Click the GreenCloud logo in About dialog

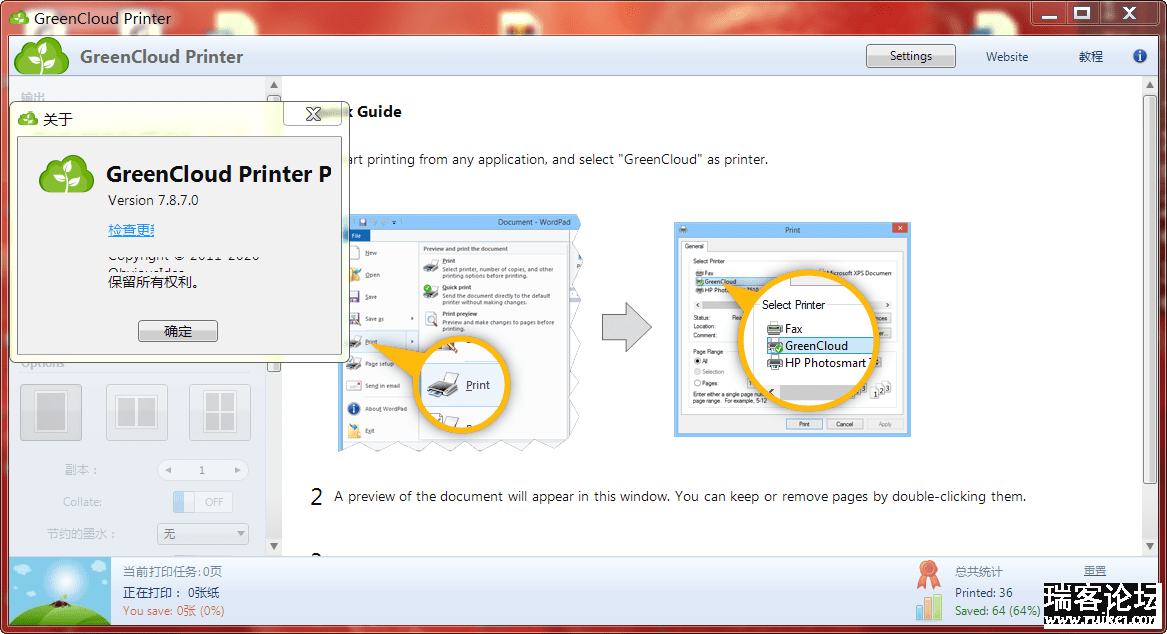pyautogui.click(x=66, y=173)
